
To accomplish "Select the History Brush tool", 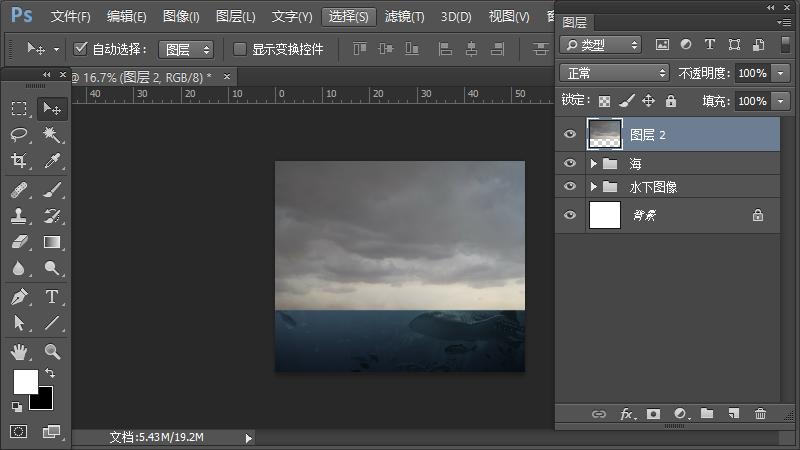I will point(52,216).
